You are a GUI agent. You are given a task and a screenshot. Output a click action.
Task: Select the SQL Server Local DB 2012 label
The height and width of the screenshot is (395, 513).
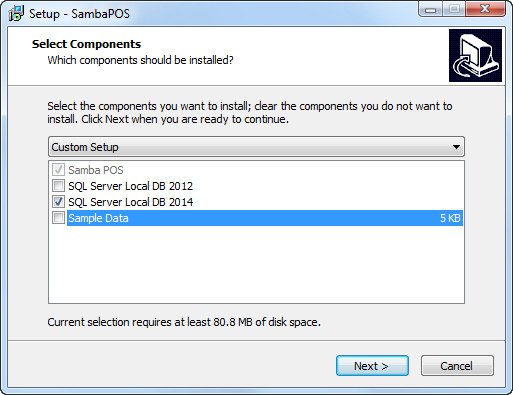coord(130,186)
